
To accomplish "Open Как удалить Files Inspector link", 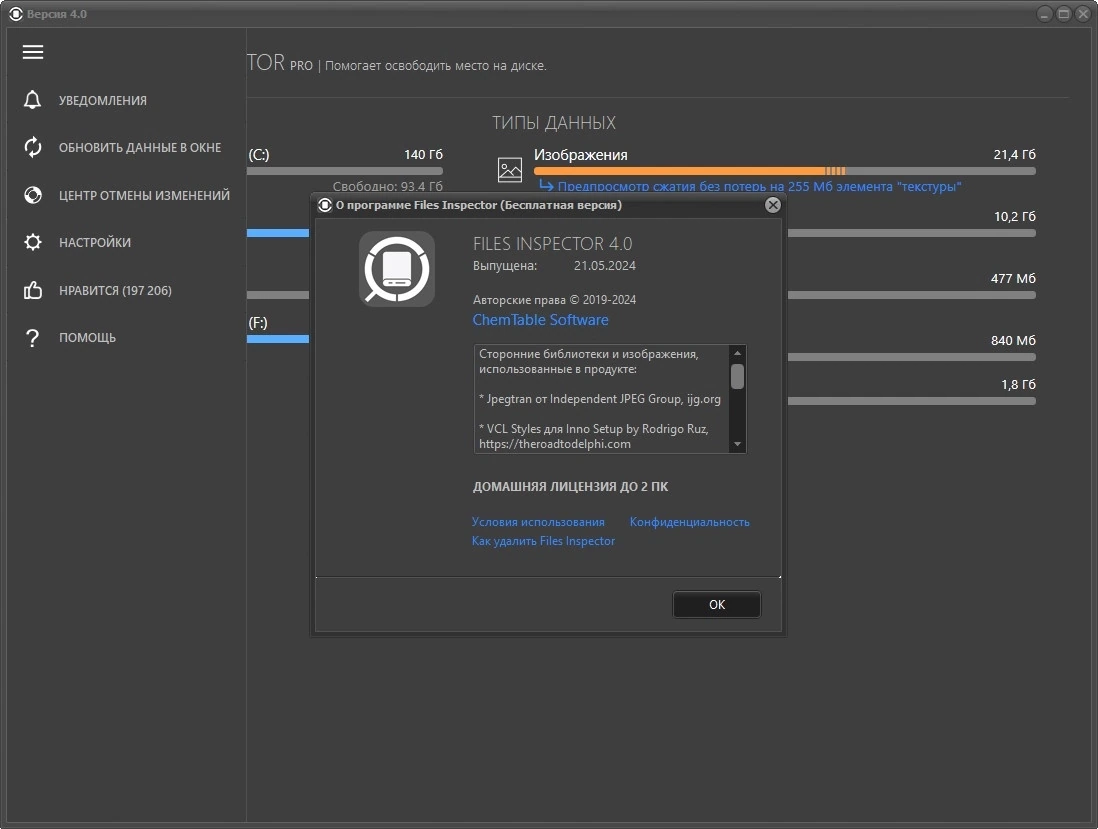I will coord(543,541).
